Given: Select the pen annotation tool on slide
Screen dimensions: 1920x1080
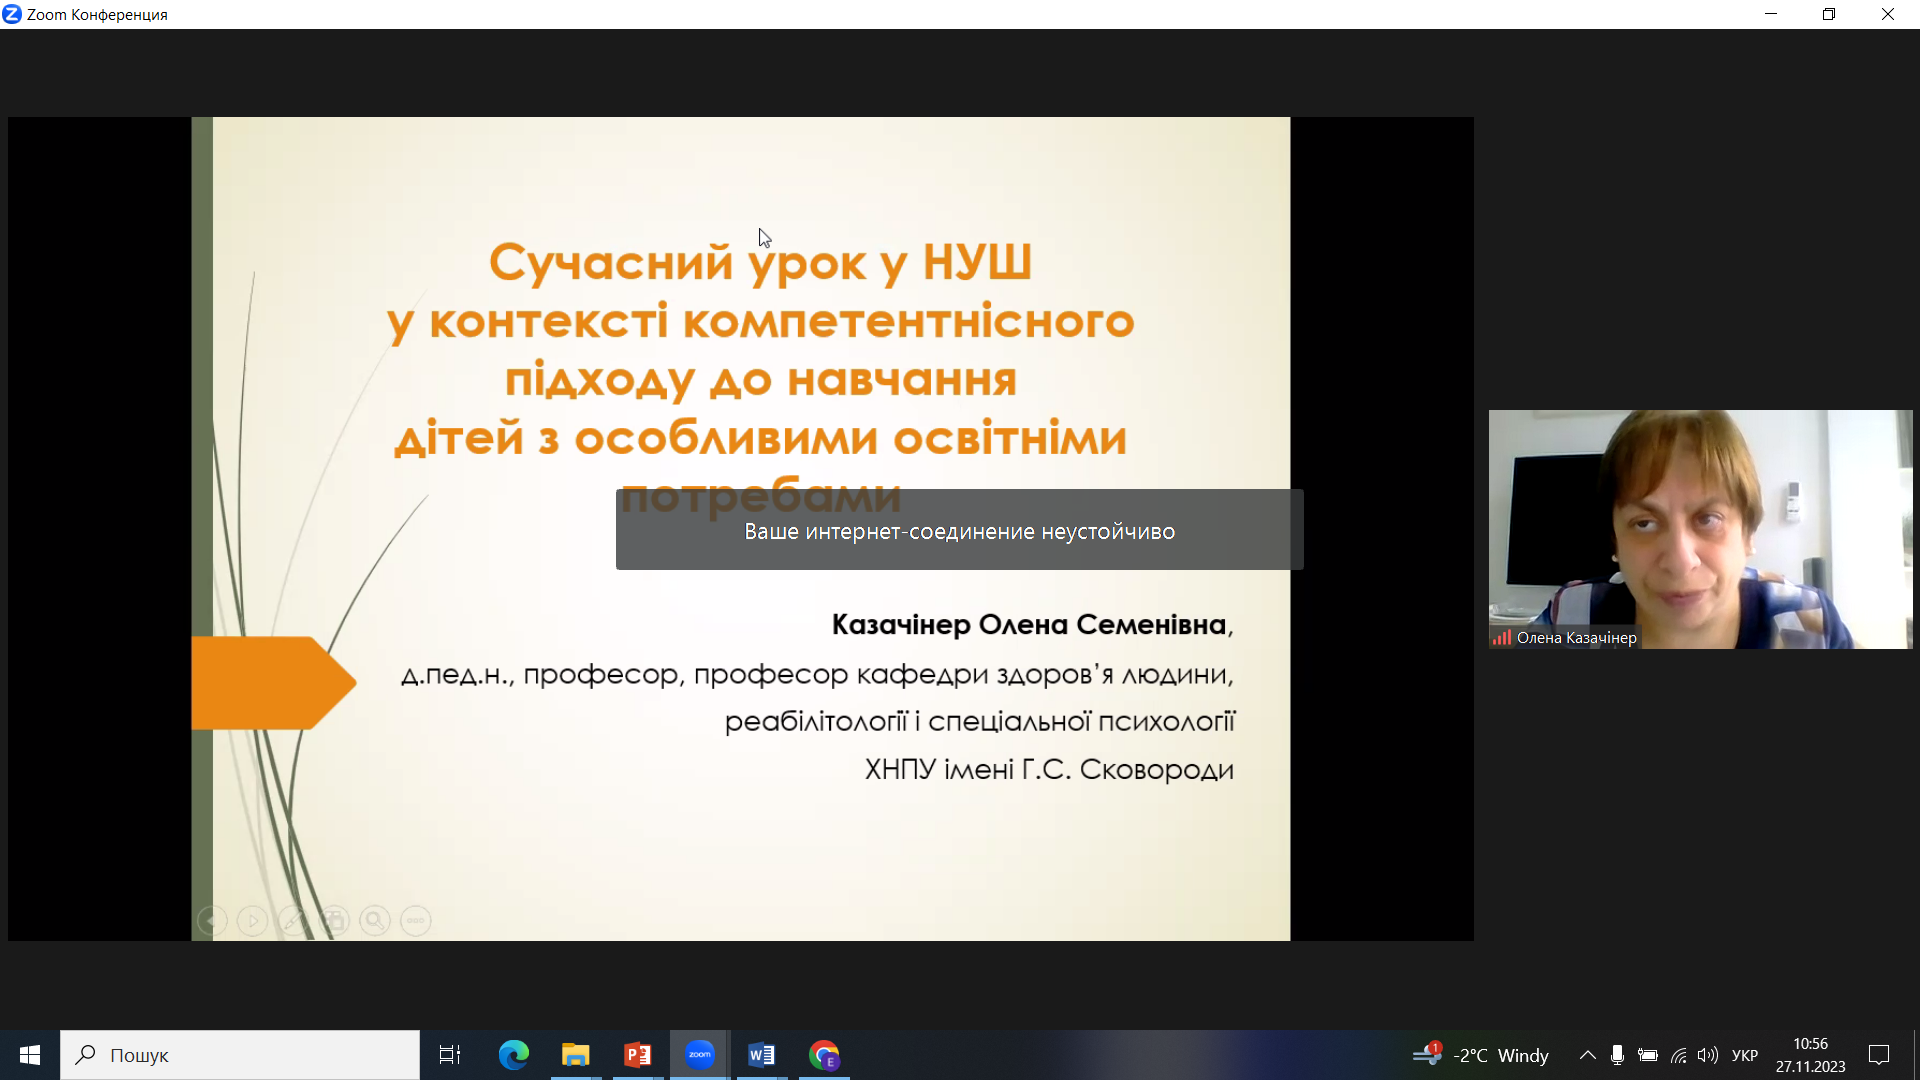Looking at the screenshot, I should coord(293,920).
